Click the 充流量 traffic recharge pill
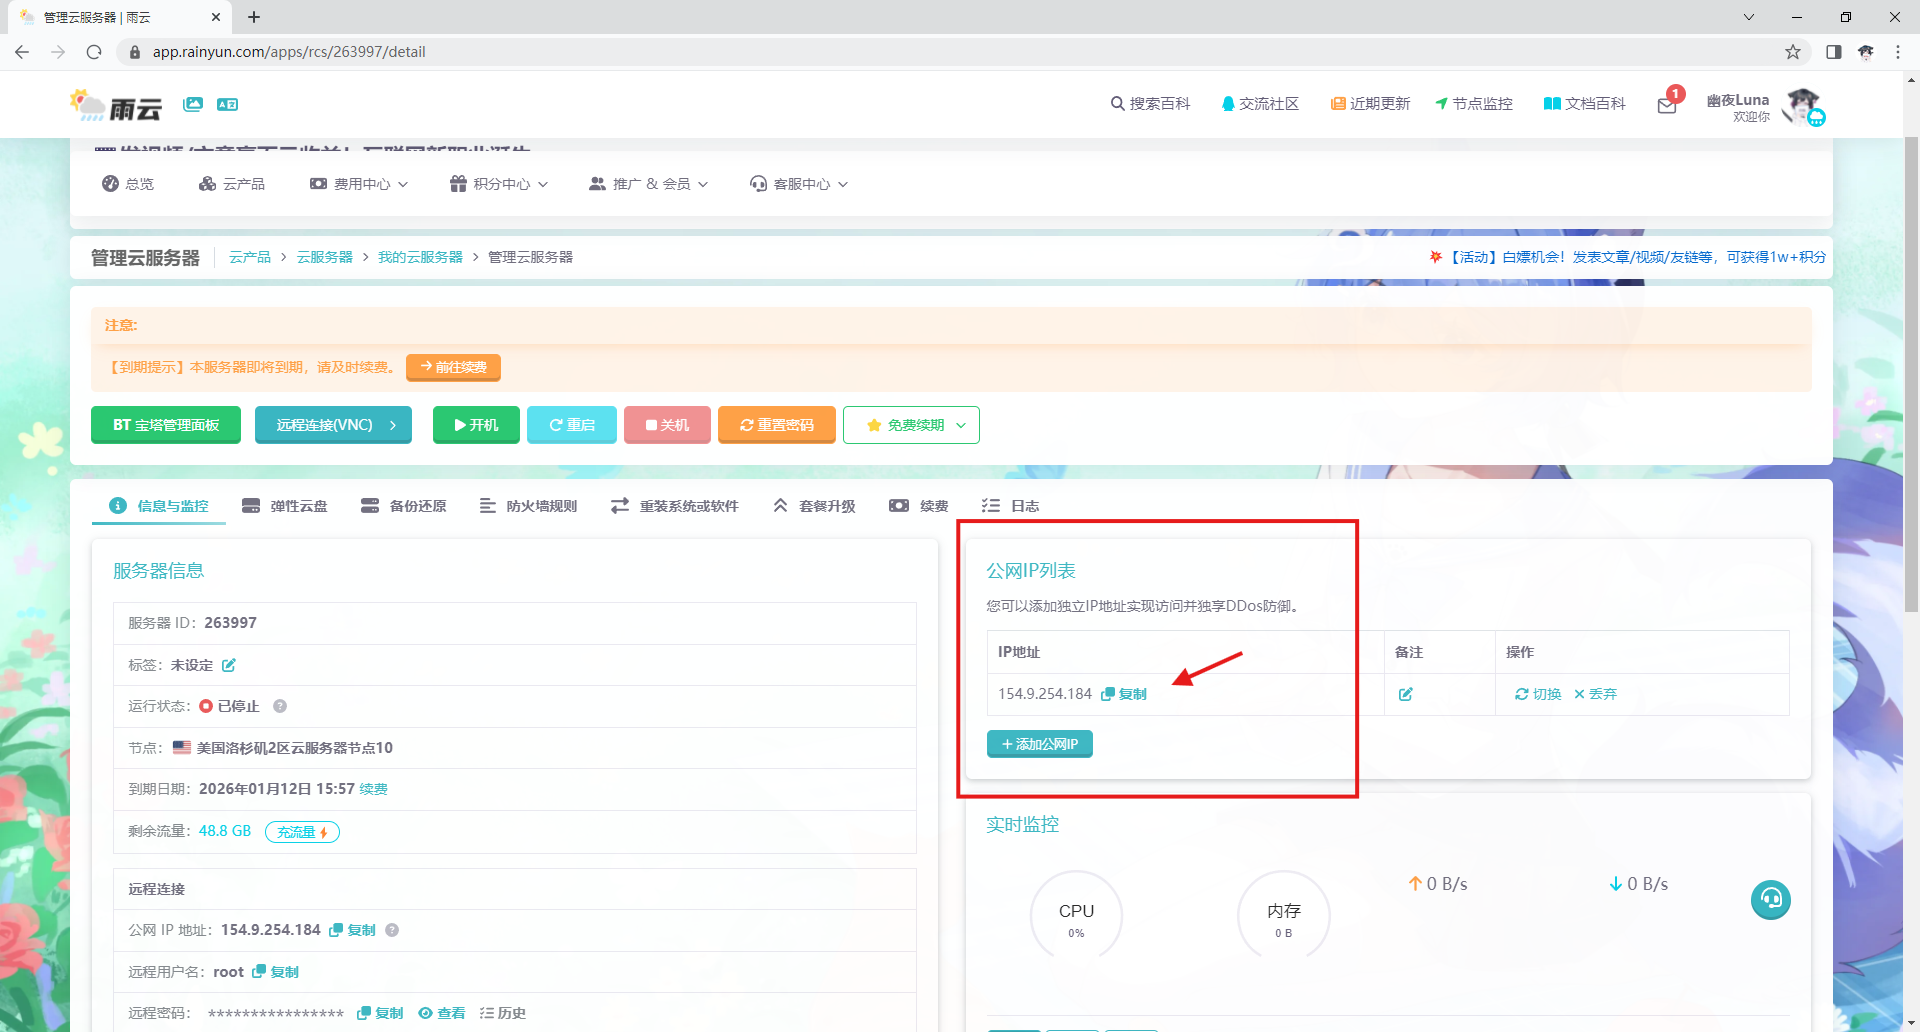 [302, 832]
